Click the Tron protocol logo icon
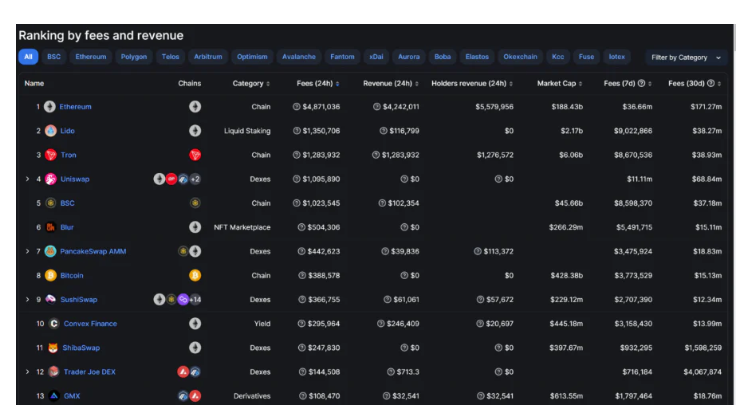The image size is (751, 419). coord(50,155)
